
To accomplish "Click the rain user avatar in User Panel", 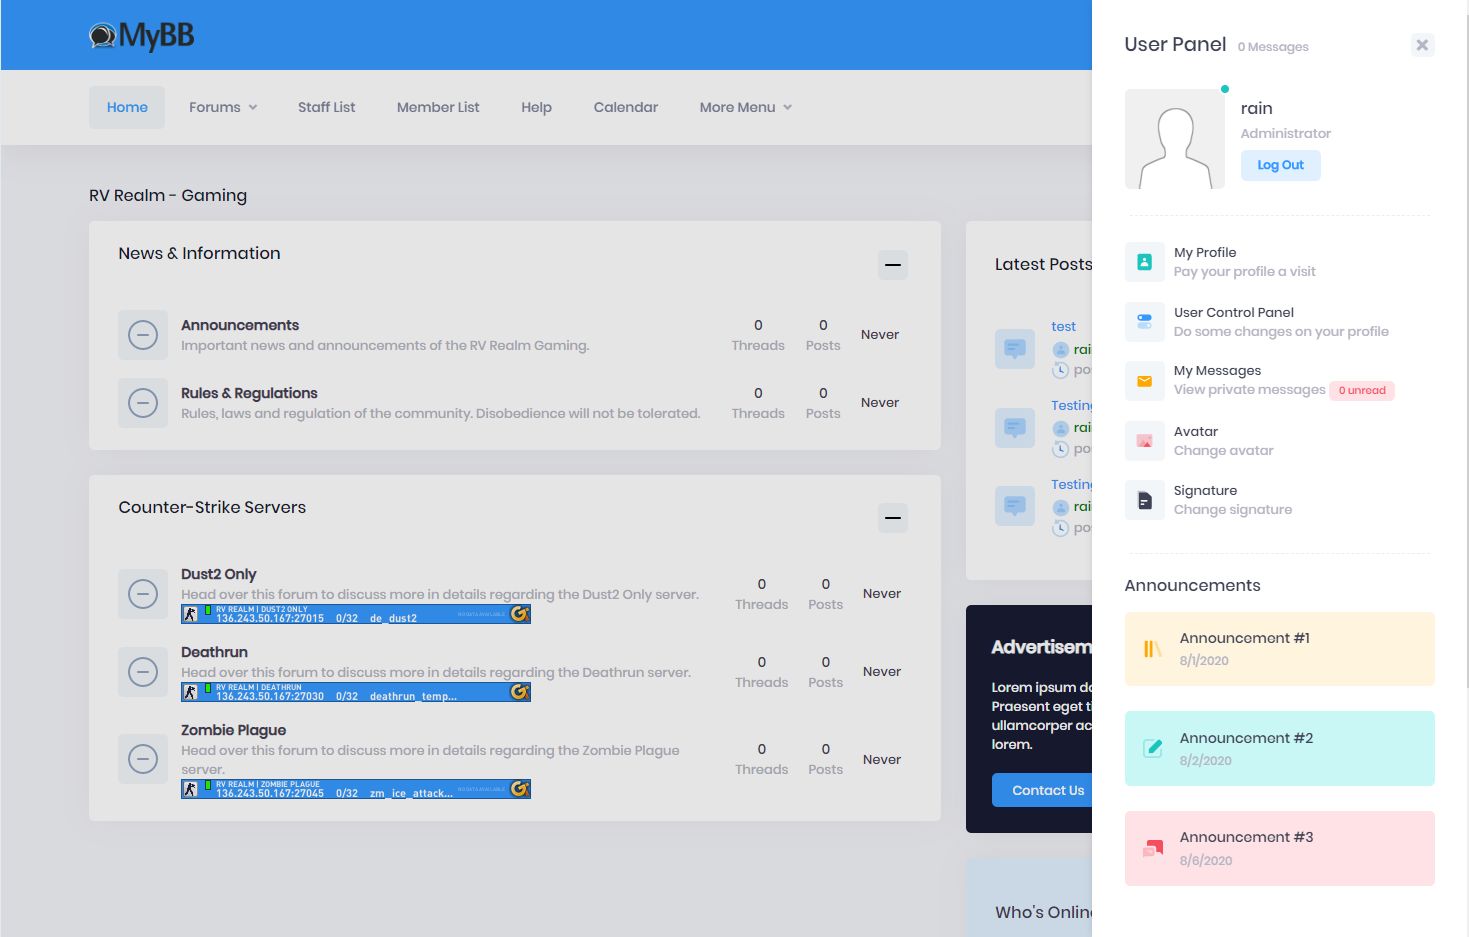I will tap(1175, 139).
